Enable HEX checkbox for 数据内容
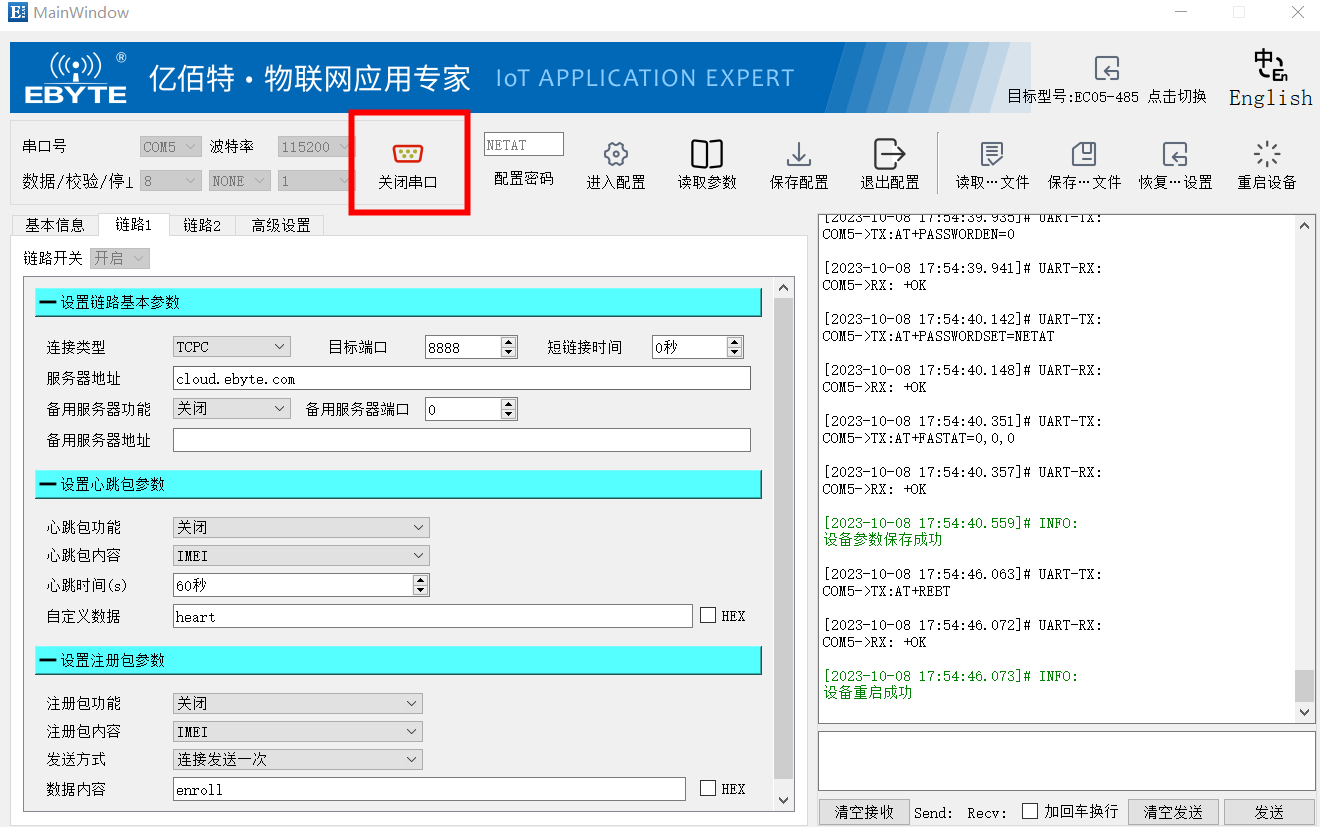1320x827 pixels. click(708, 789)
